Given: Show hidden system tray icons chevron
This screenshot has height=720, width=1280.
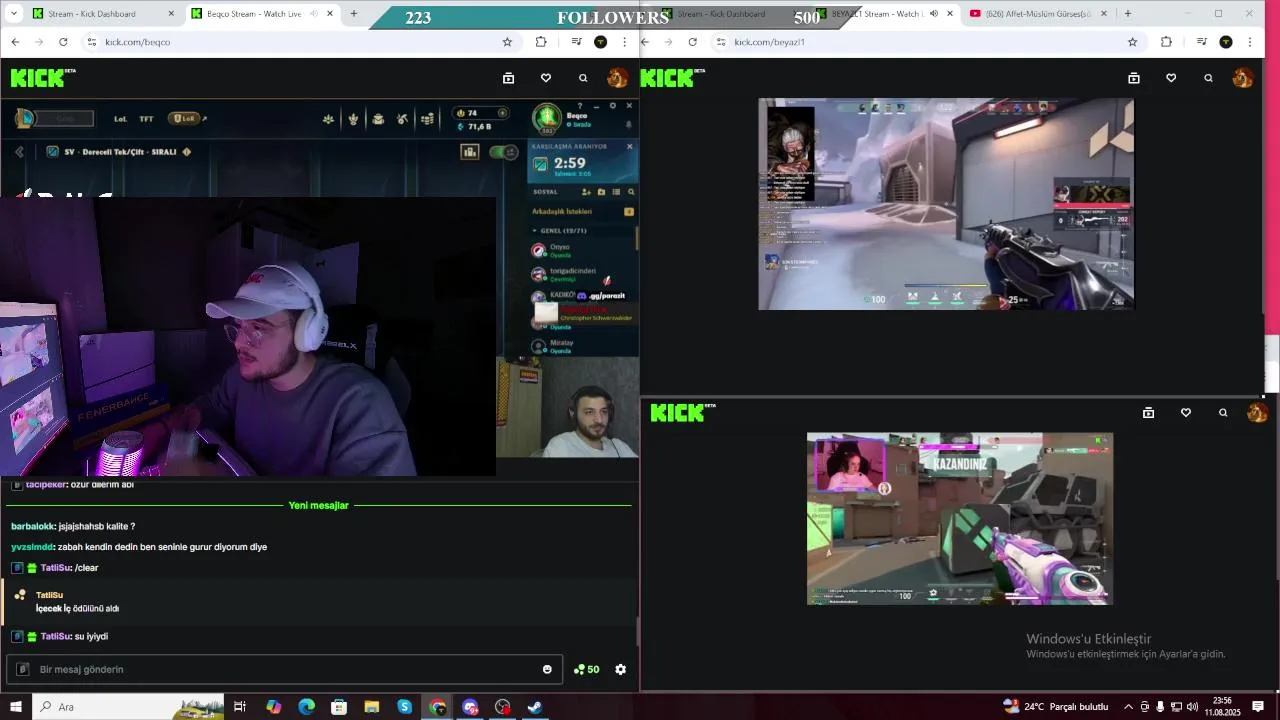Looking at the screenshot, I should click(1129, 707).
